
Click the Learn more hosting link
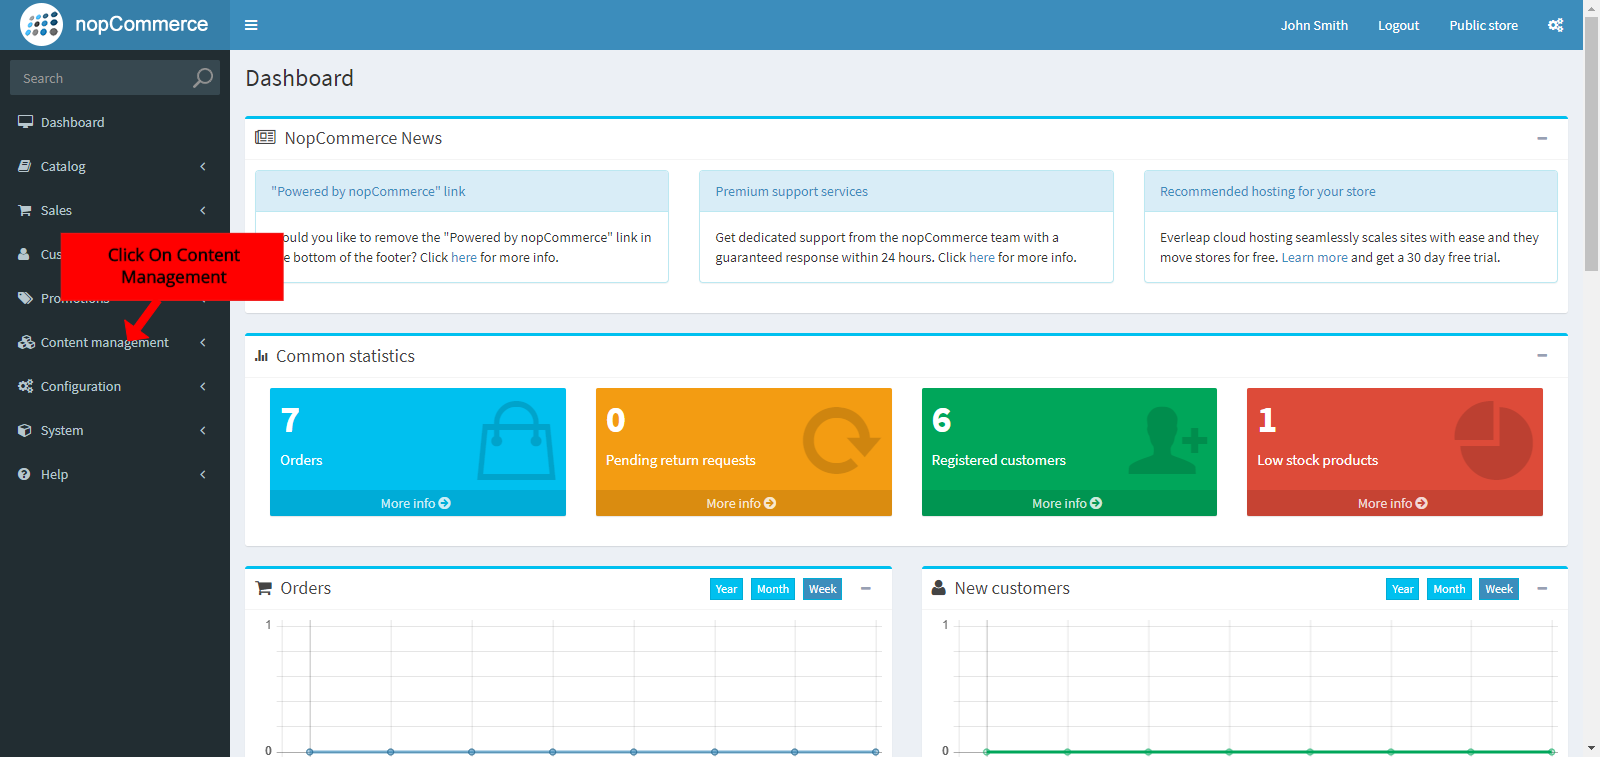[x=1314, y=257]
